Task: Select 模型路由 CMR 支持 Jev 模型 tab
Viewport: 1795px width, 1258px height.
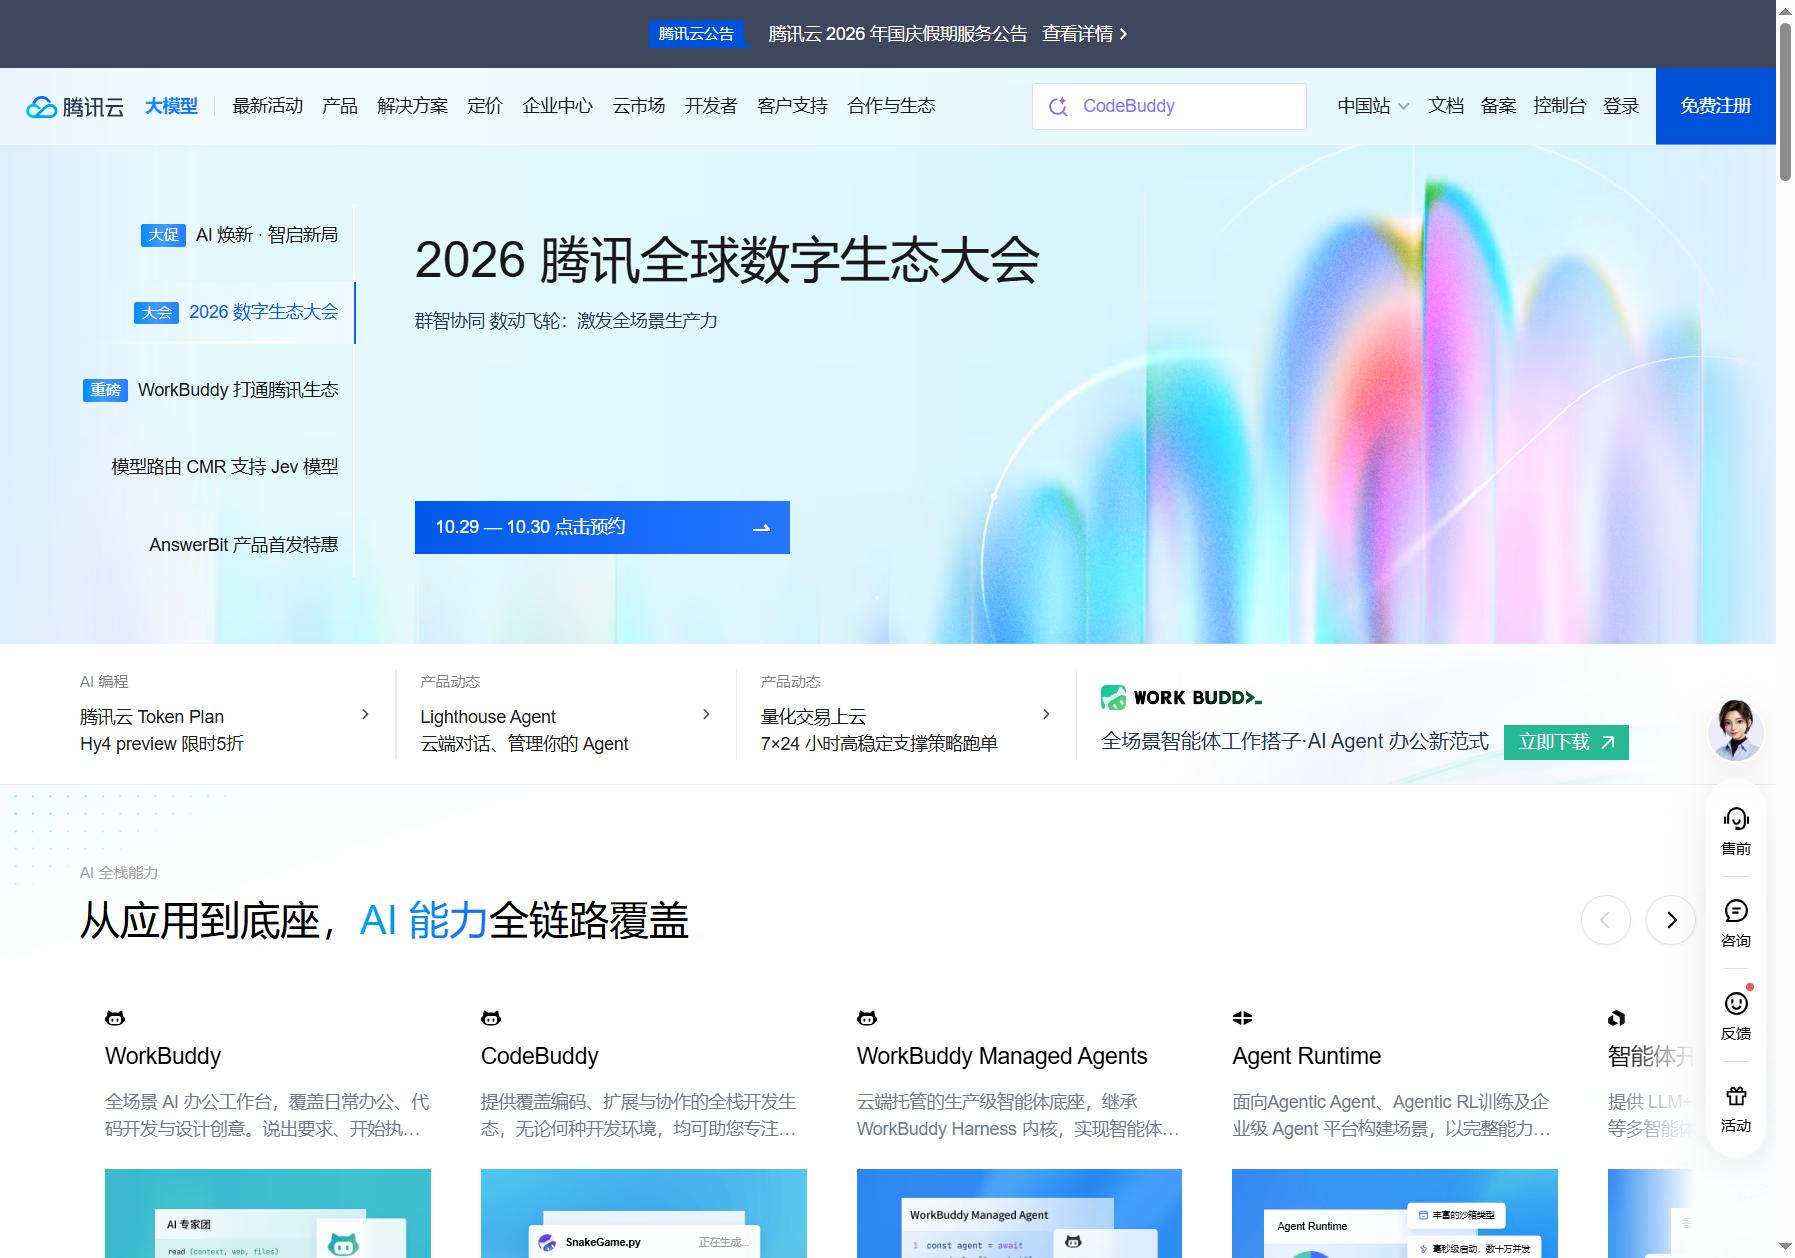Action: pos(225,467)
